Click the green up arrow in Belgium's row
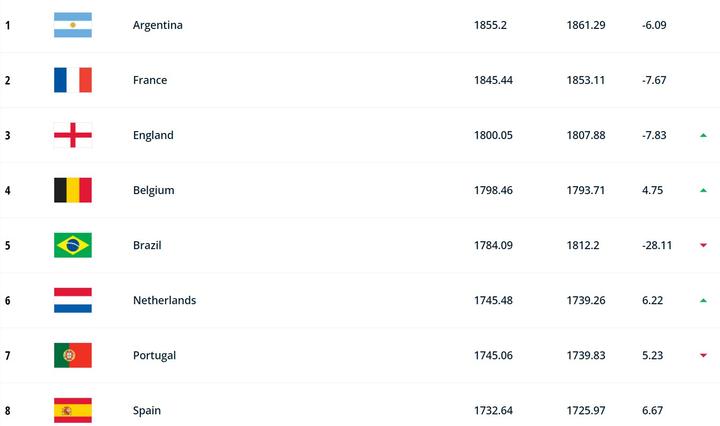 704,190
